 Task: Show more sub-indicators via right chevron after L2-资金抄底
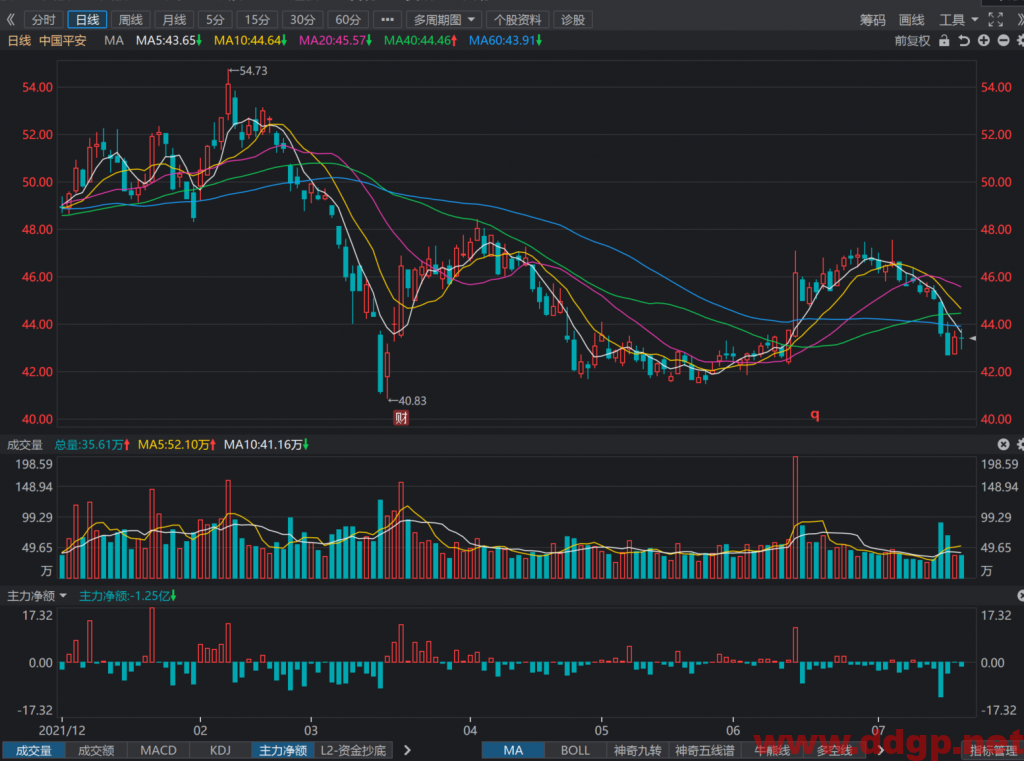(408, 750)
